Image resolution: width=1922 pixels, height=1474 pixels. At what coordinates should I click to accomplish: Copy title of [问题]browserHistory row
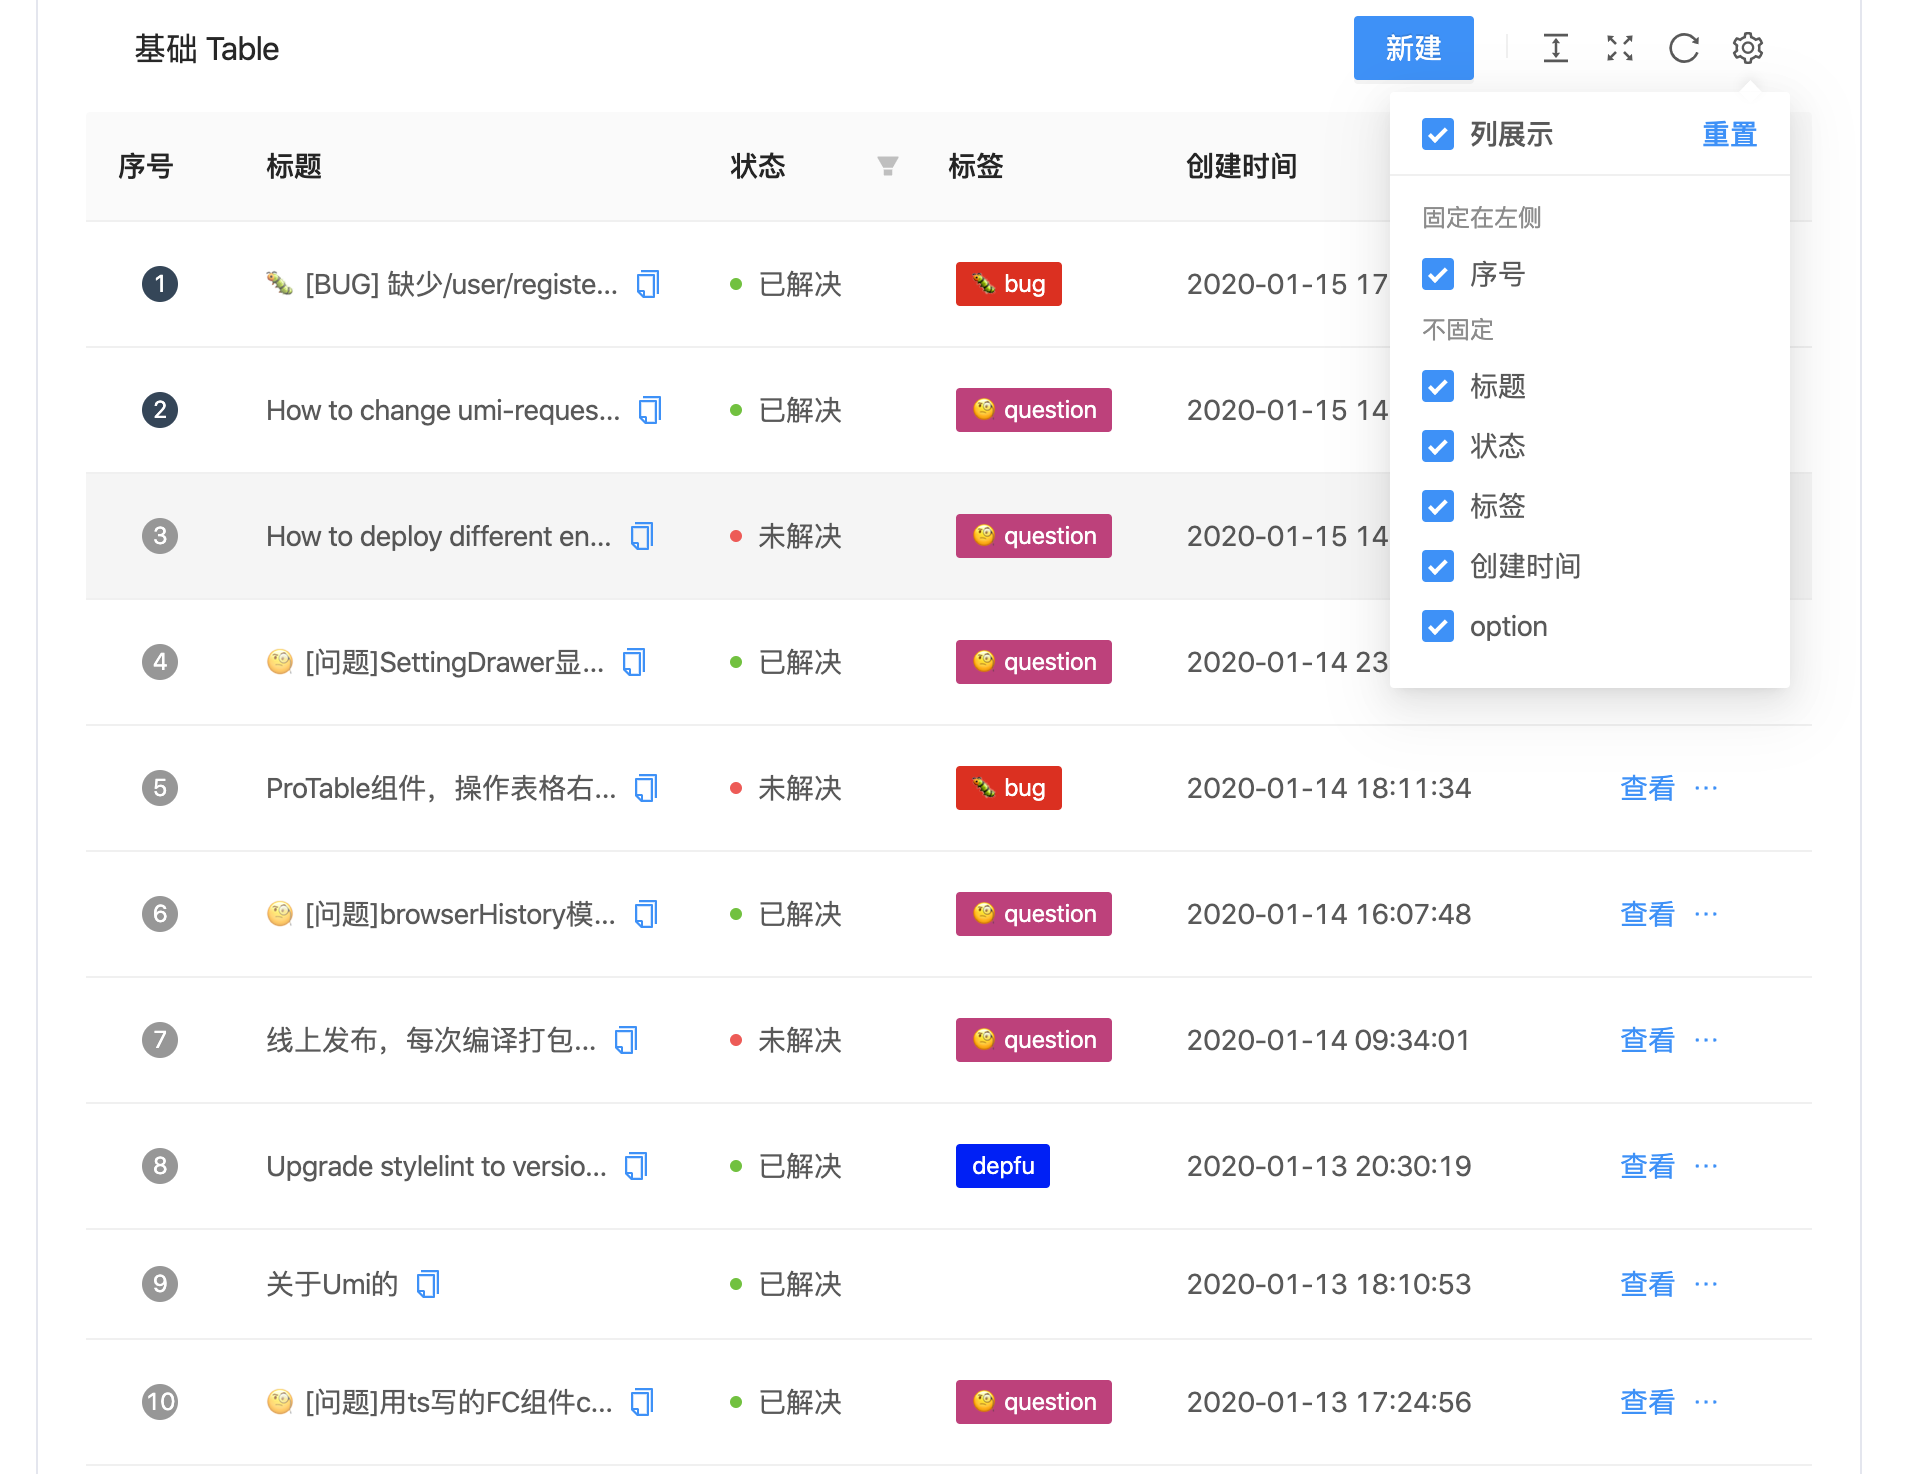pyautogui.click(x=646, y=915)
